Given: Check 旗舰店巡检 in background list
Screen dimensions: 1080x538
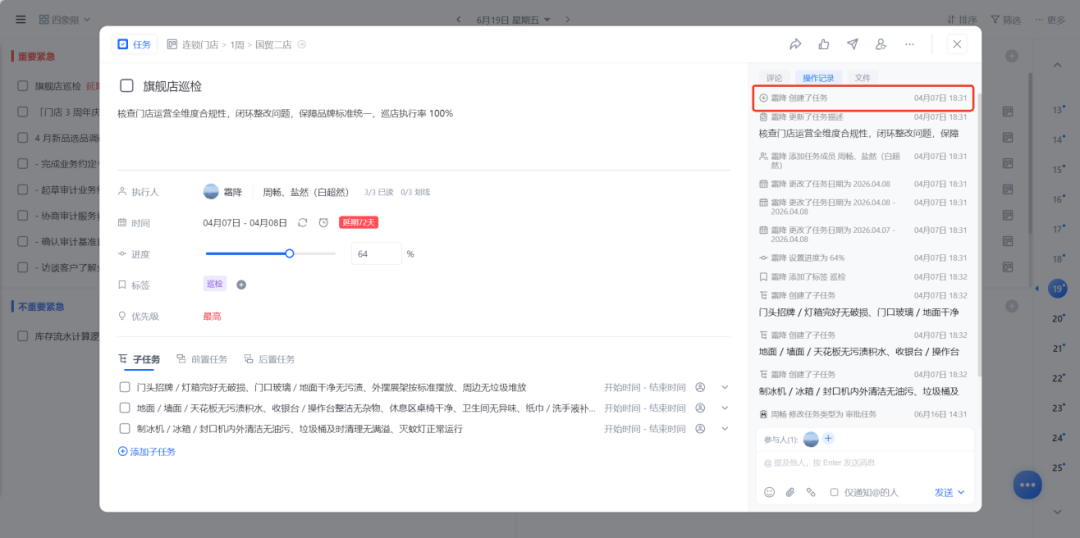Looking at the screenshot, I should tap(23, 86).
